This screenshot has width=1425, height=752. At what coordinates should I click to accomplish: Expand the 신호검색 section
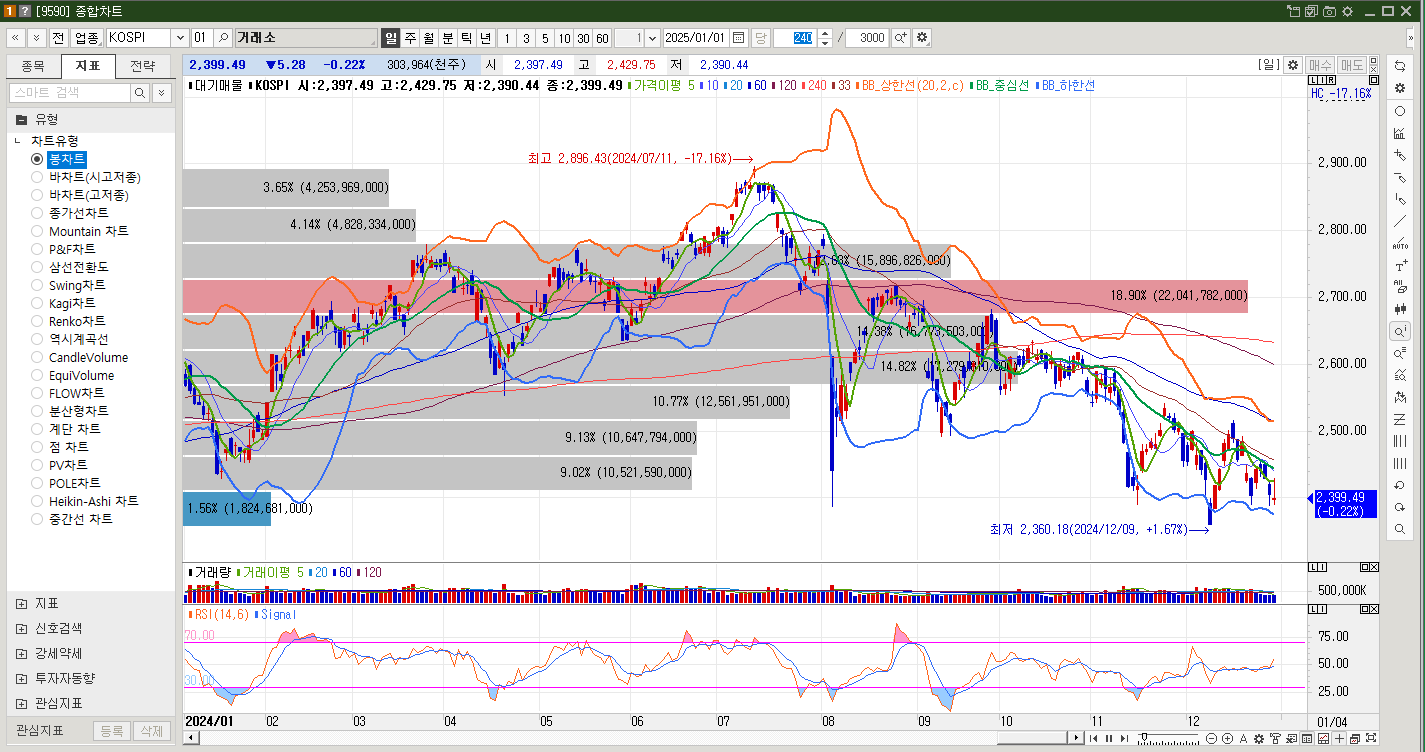pyautogui.click(x=21, y=629)
